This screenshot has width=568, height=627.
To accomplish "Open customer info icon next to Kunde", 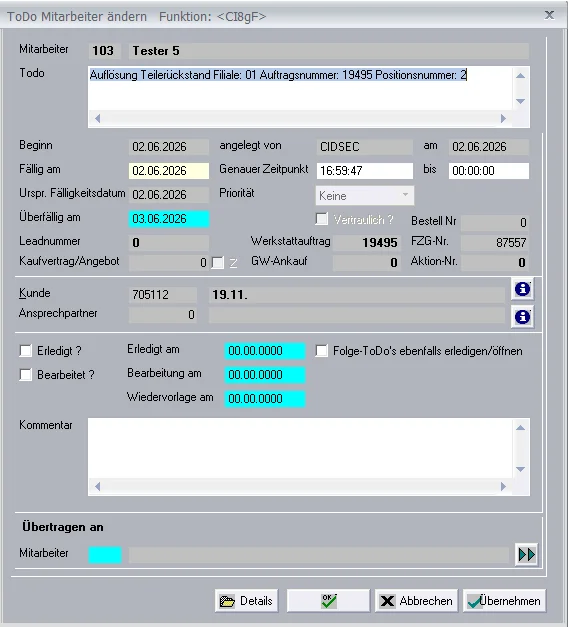I will [x=522, y=289].
